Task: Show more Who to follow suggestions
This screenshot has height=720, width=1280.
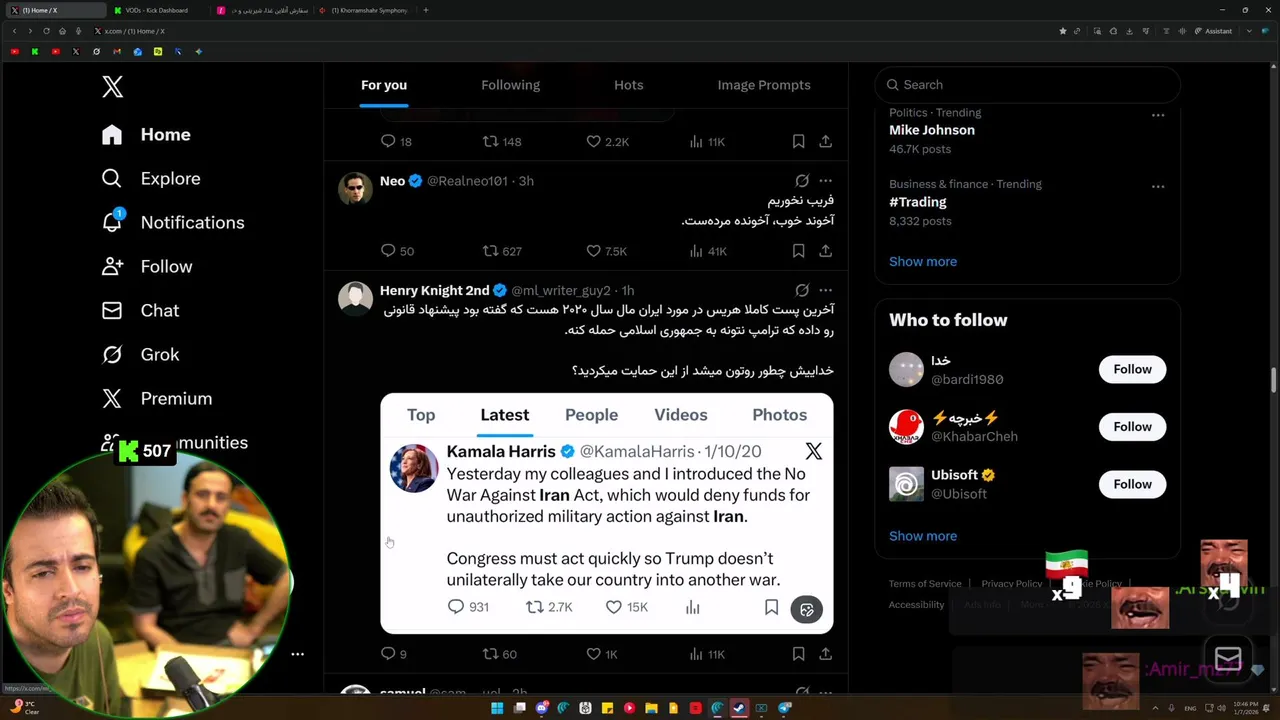Action: 923,536
